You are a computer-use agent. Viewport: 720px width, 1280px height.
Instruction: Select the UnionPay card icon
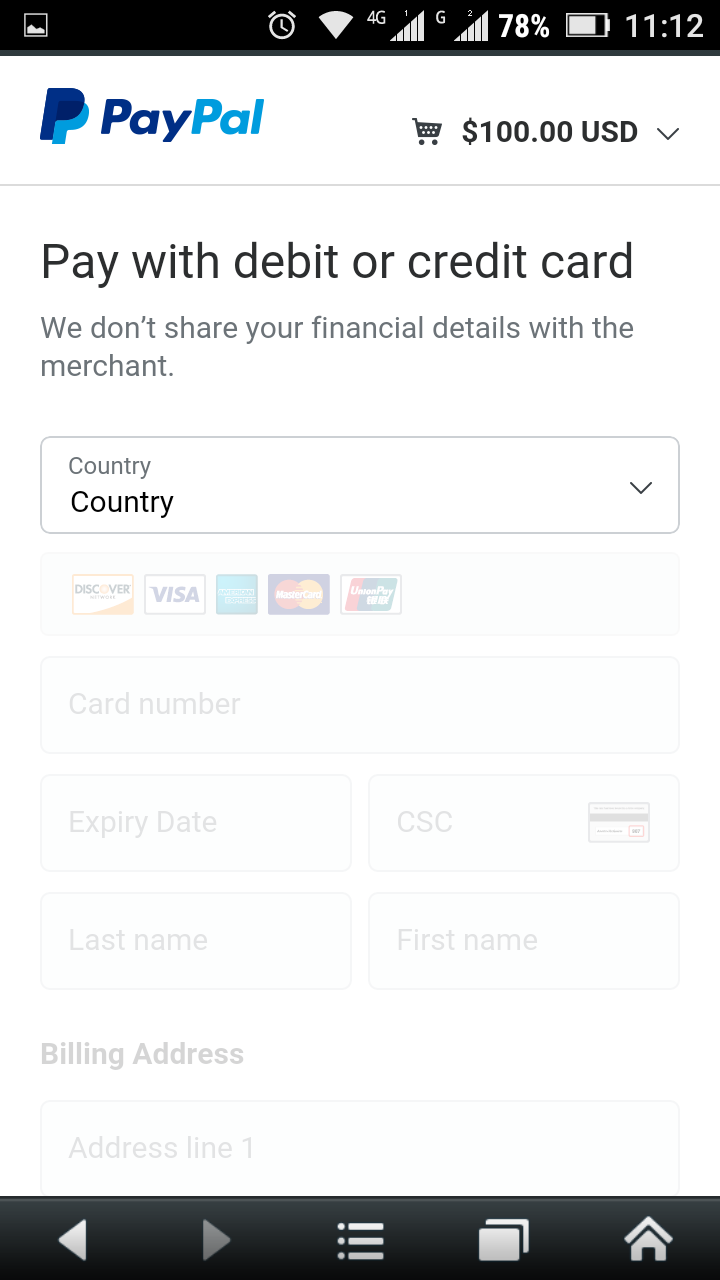[371, 594]
